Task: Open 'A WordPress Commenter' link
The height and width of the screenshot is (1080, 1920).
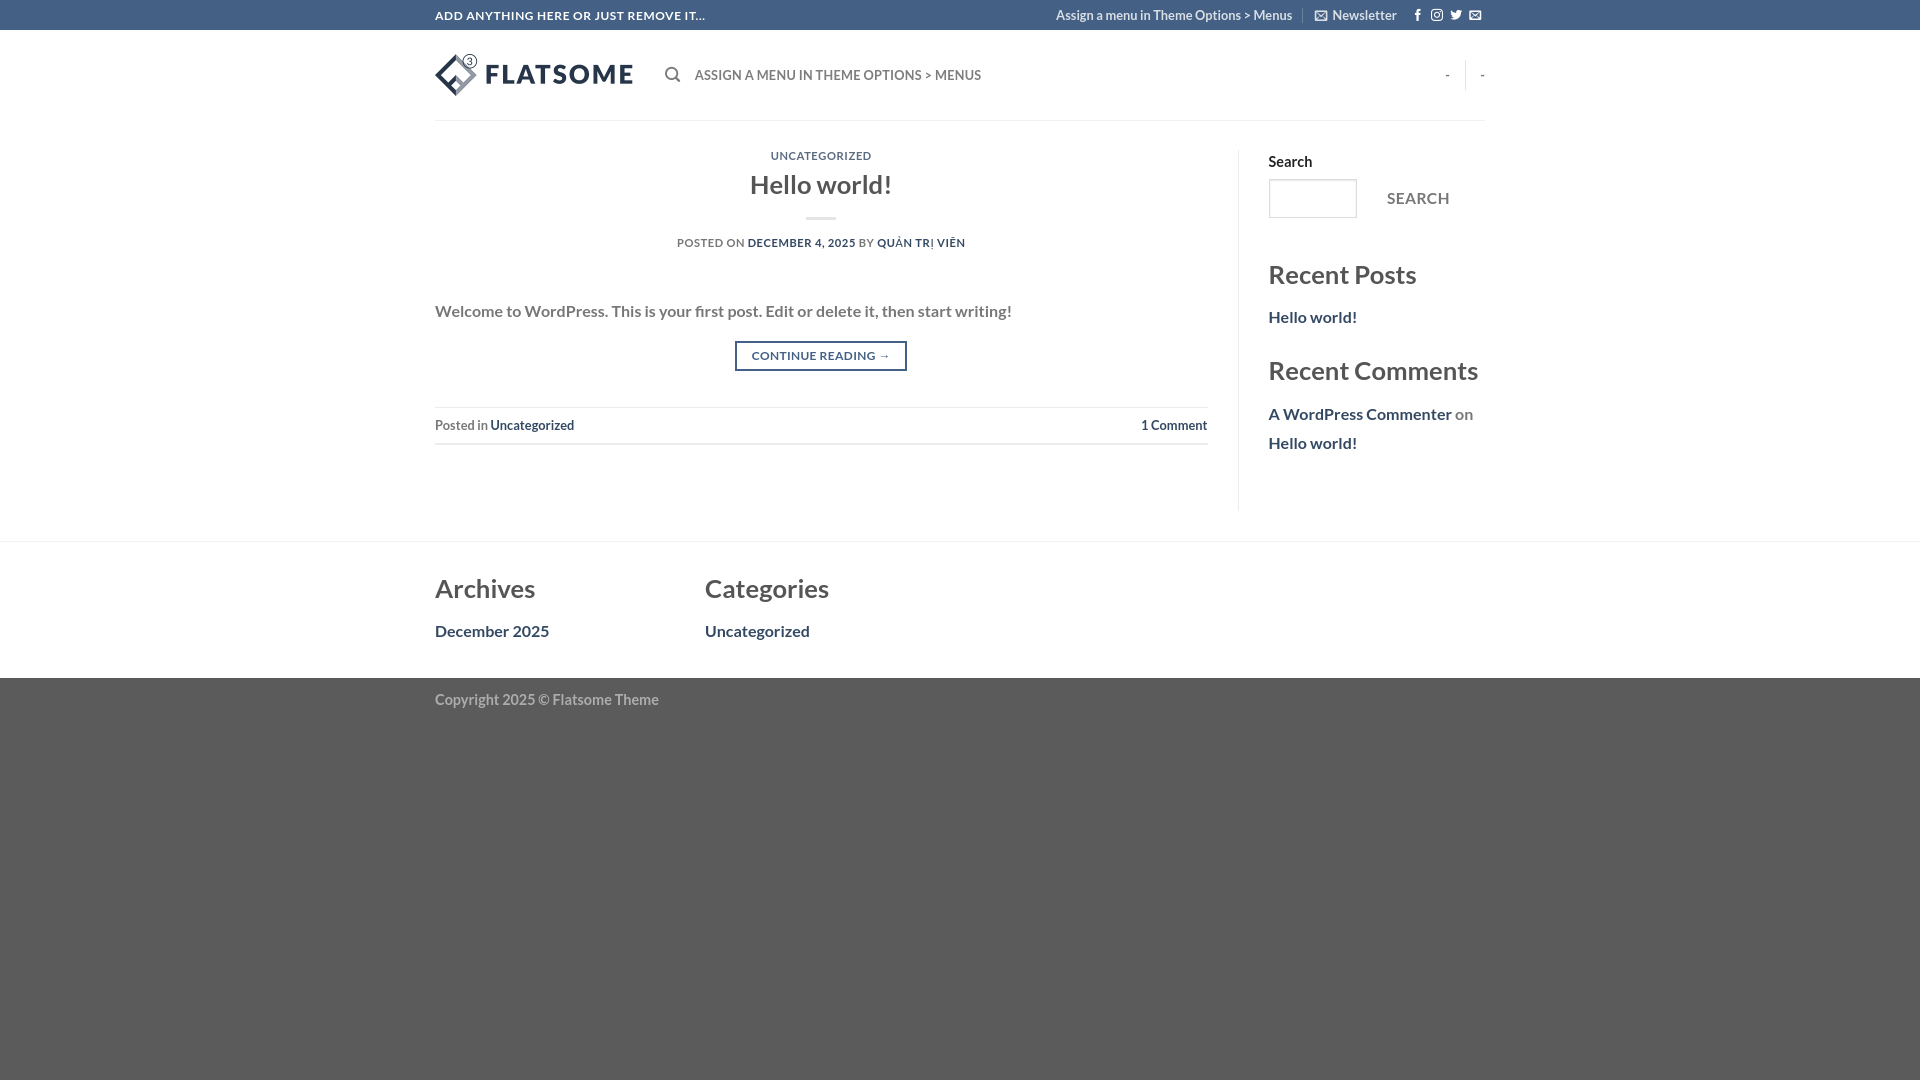Action: point(1360,414)
